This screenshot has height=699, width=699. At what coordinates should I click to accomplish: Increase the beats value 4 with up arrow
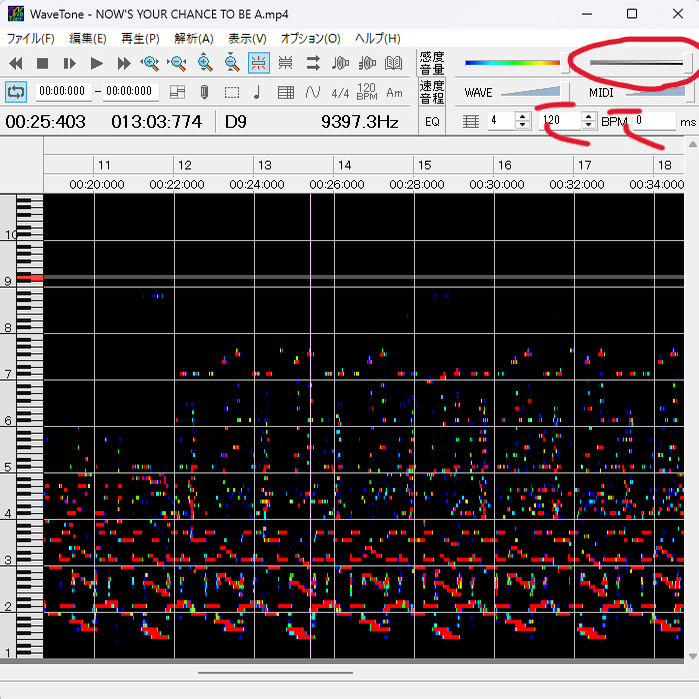522,116
